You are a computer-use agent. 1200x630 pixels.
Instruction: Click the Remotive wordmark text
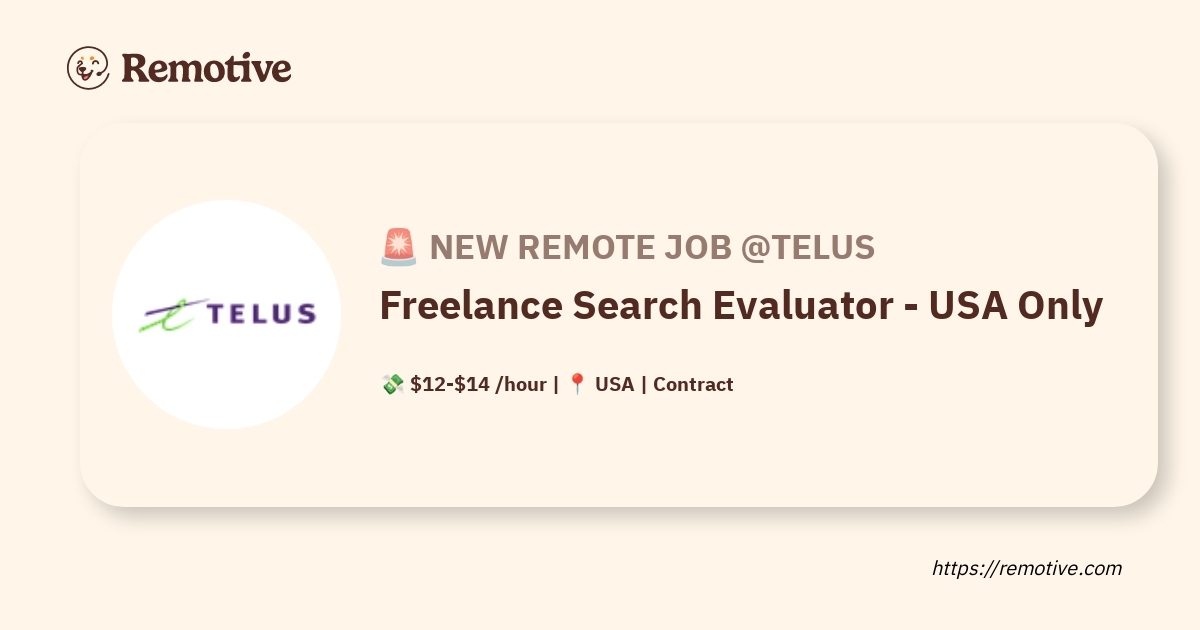pos(206,68)
